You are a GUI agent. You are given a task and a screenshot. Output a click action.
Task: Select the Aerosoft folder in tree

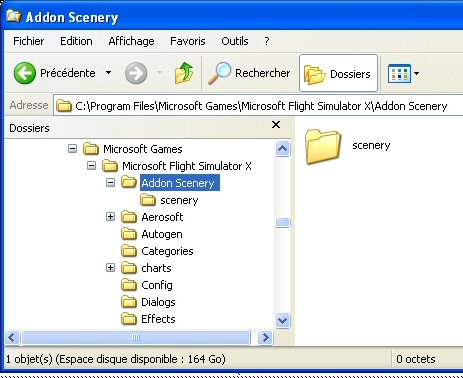point(162,217)
